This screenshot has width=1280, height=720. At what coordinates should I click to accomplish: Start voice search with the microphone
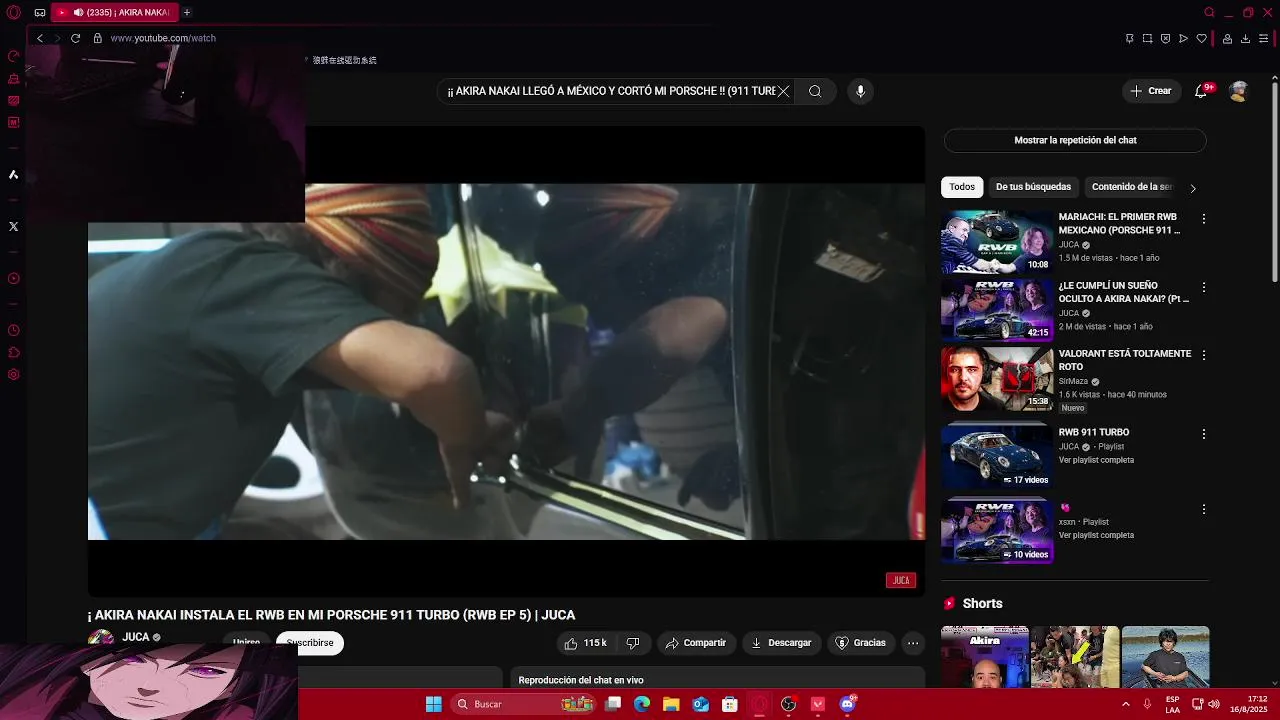point(860,91)
